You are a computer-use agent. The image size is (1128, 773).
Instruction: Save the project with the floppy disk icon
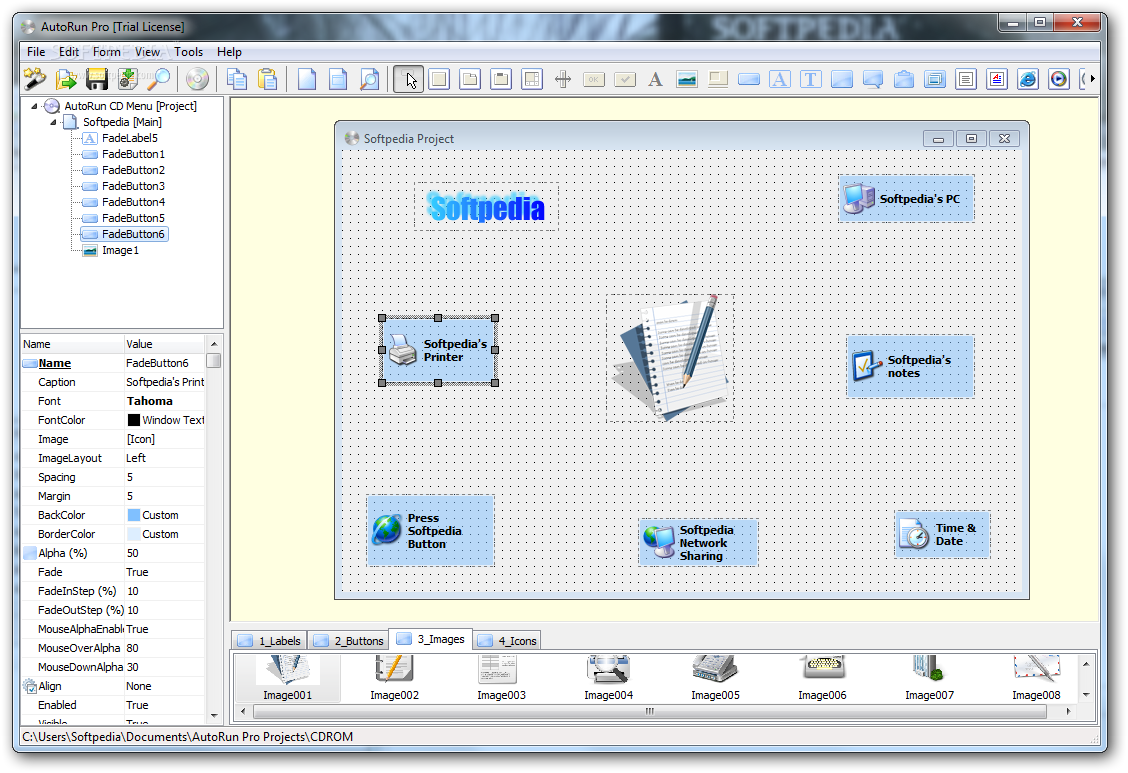[97, 78]
